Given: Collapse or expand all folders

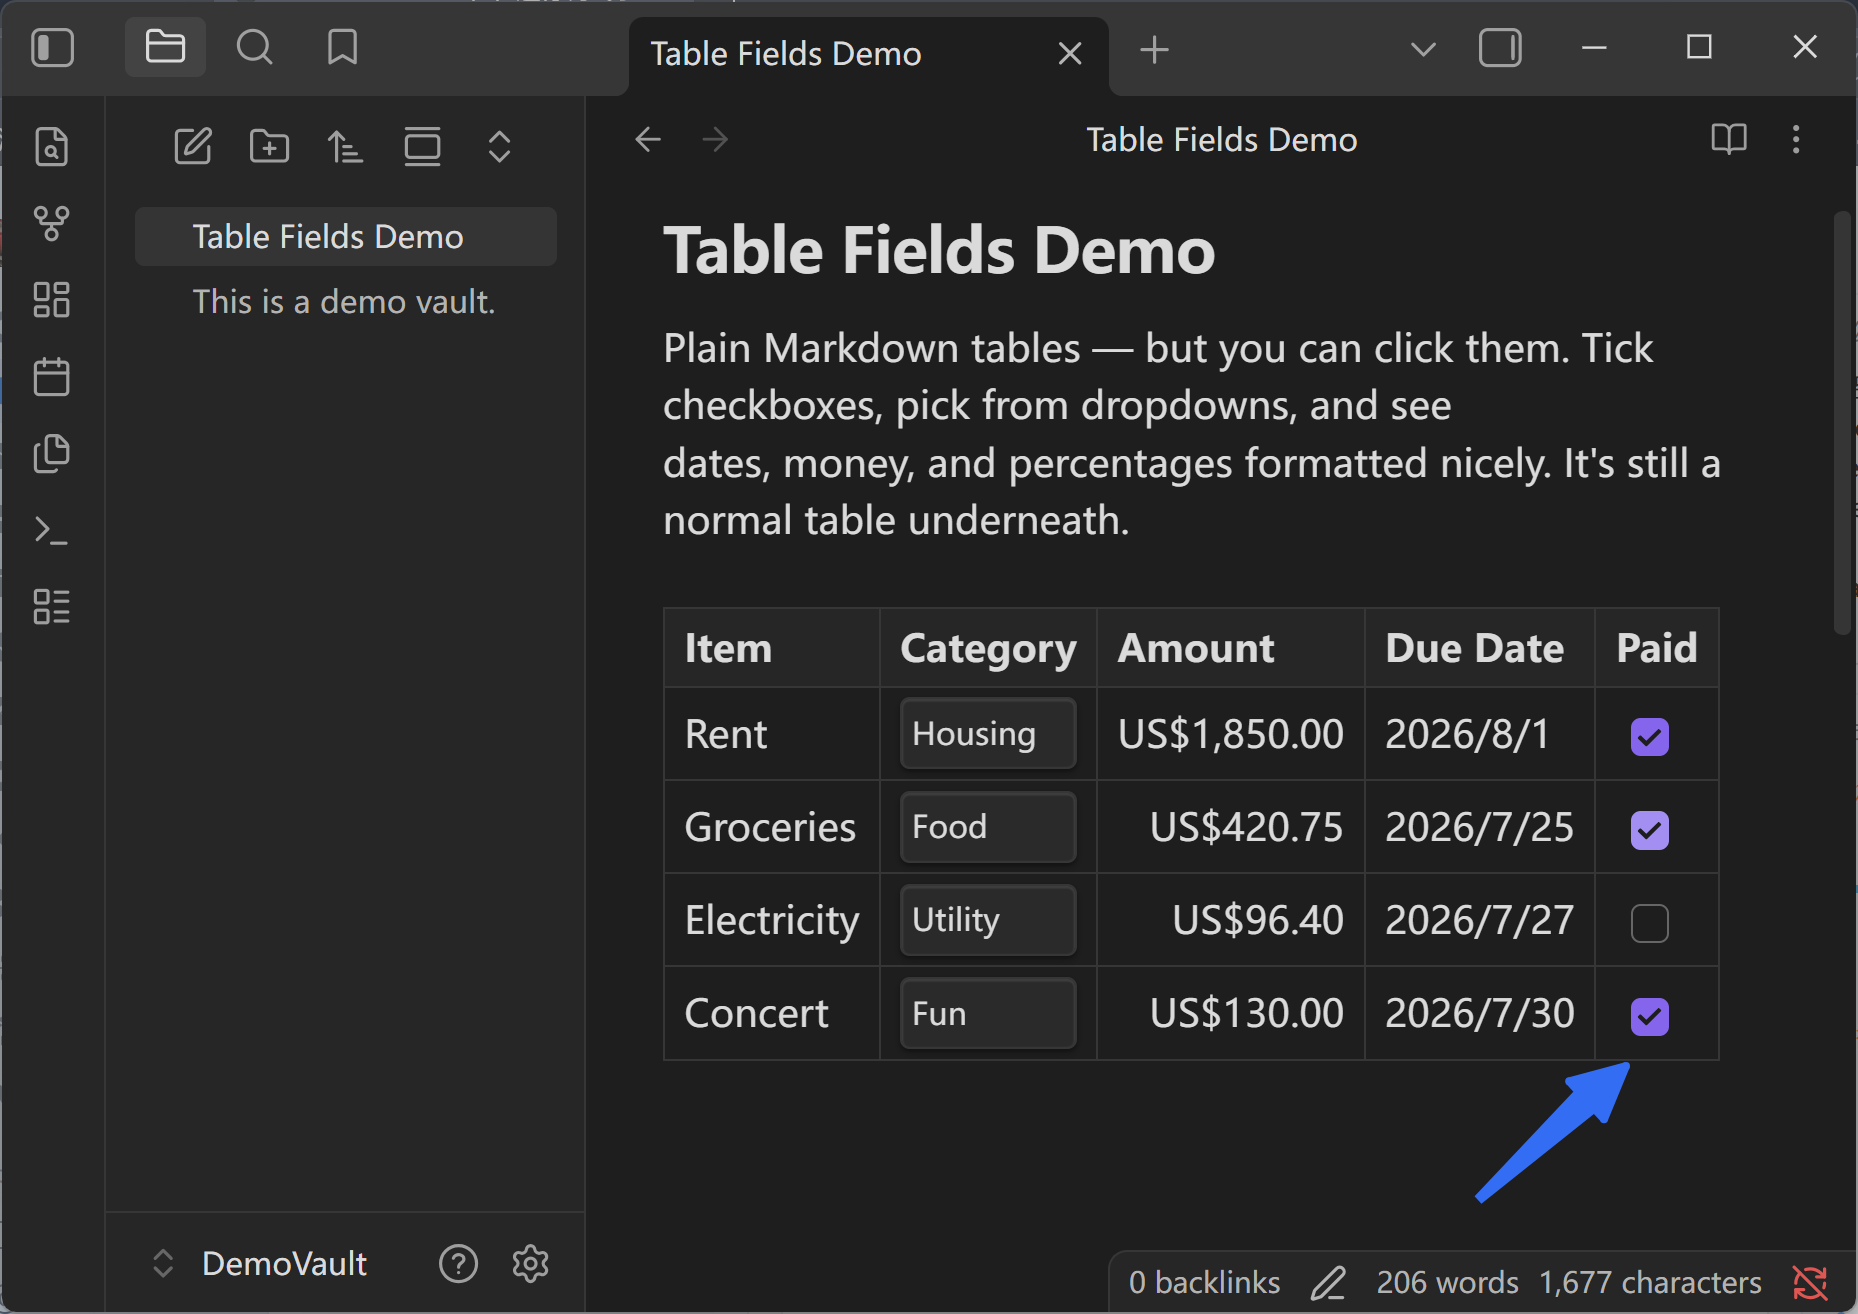Looking at the screenshot, I should [x=499, y=147].
